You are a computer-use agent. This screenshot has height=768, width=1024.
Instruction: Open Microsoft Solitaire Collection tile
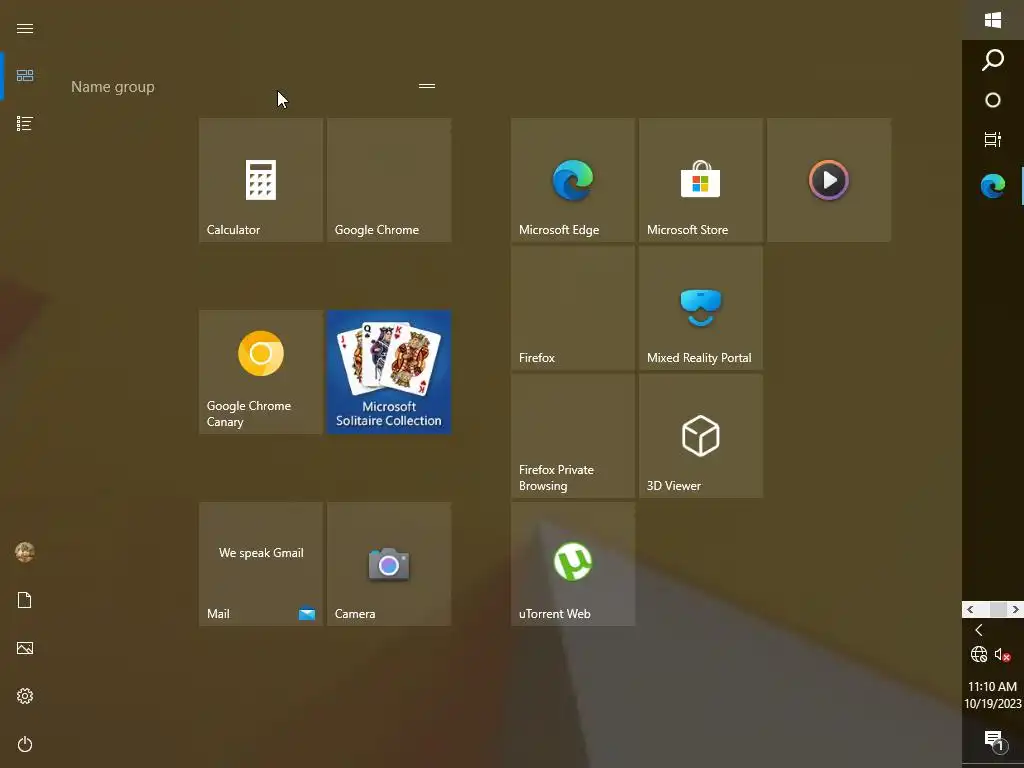[389, 372]
